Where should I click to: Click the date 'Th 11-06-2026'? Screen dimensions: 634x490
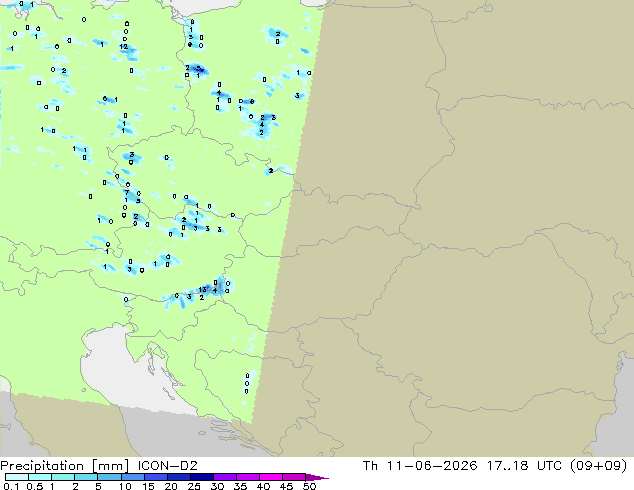click(x=420, y=466)
